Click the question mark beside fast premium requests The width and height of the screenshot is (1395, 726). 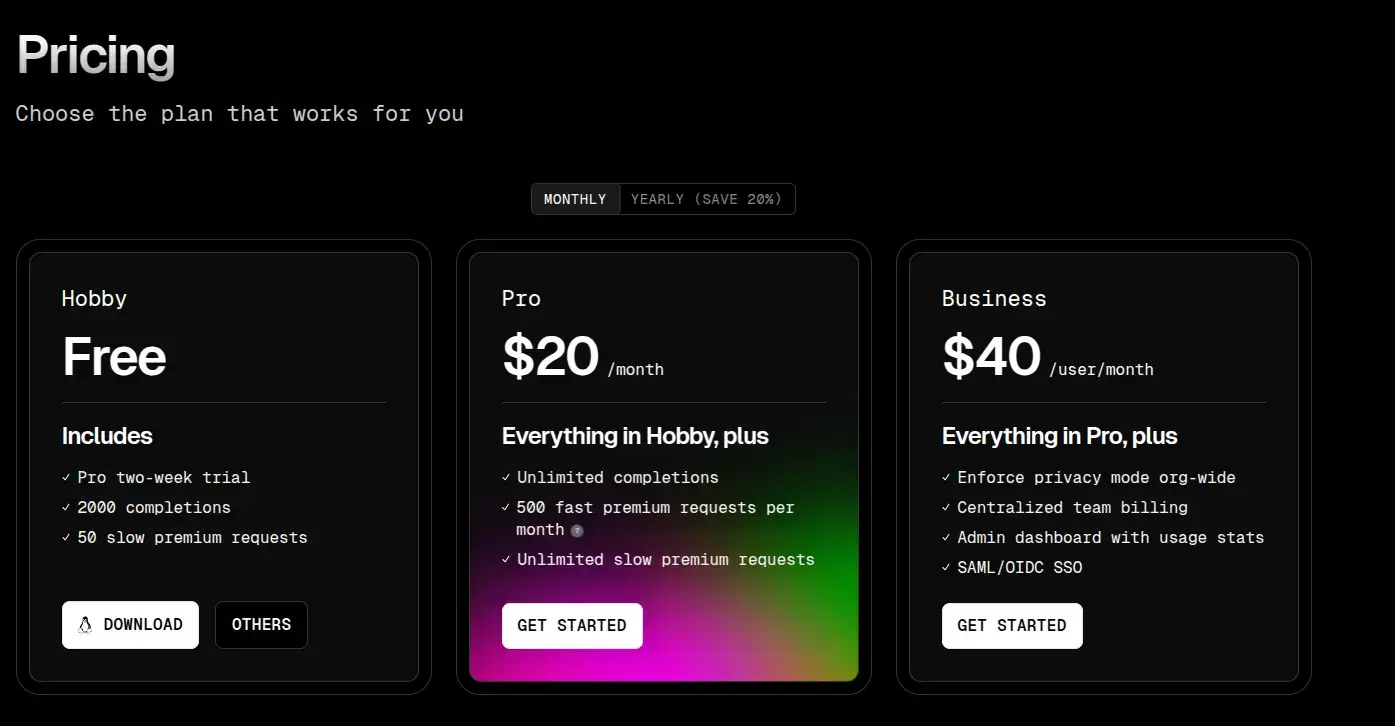577,531
